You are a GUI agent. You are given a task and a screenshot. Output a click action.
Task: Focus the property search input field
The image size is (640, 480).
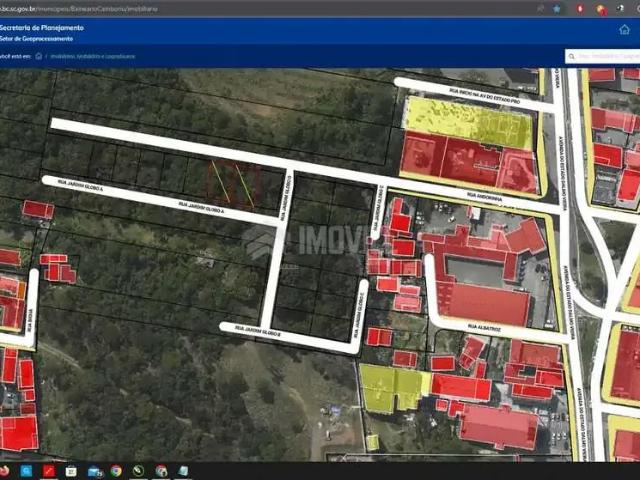tap(602, 56)
